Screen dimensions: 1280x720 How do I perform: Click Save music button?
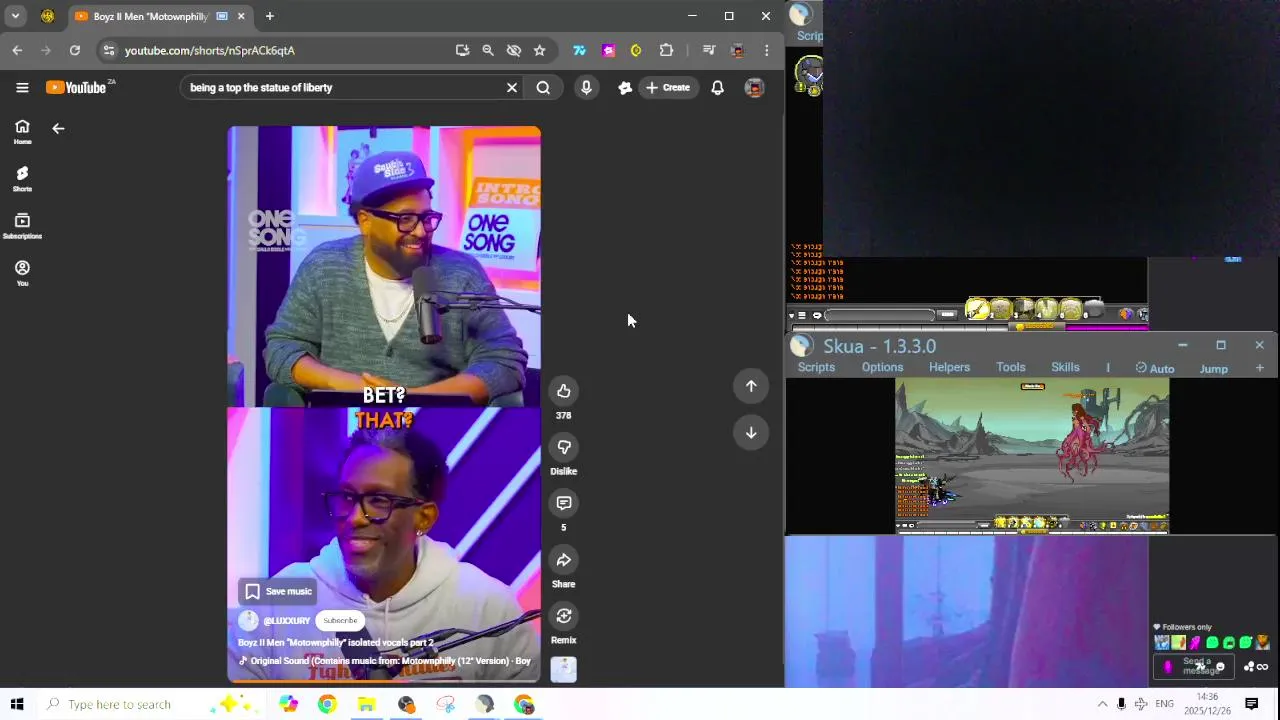(279, 591)
